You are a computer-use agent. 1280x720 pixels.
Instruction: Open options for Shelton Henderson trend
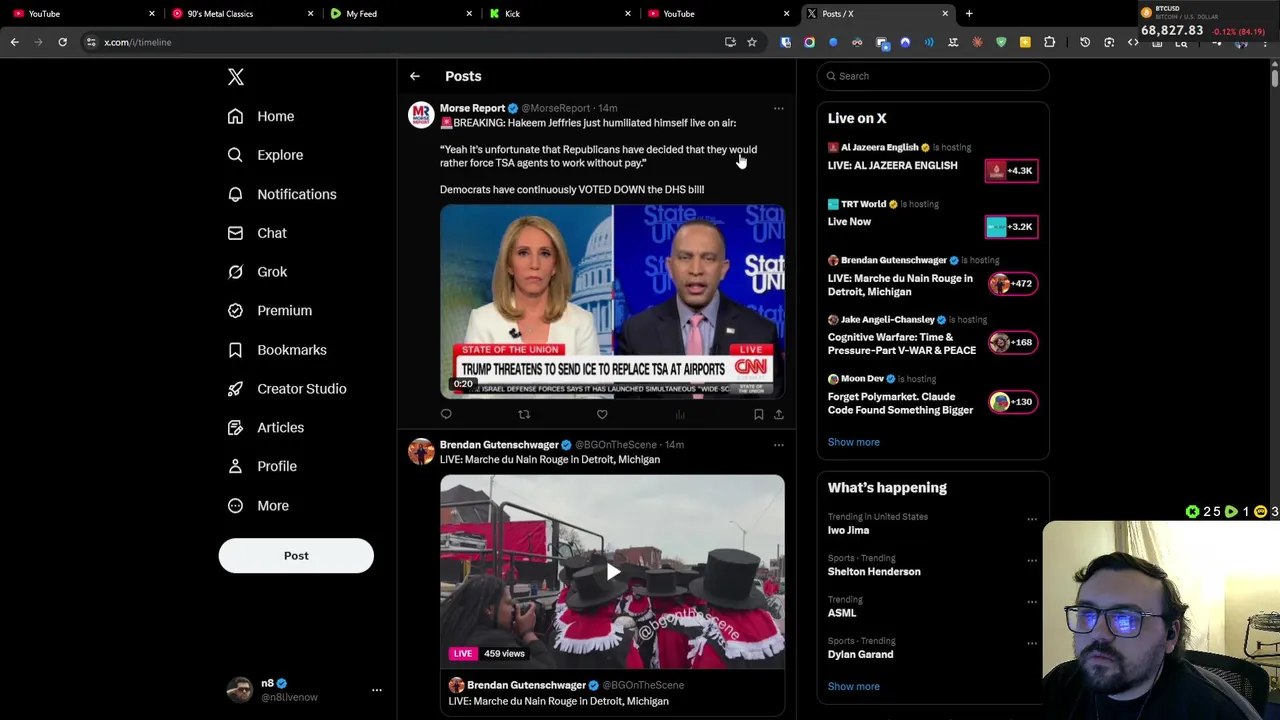coord(1032,561)
